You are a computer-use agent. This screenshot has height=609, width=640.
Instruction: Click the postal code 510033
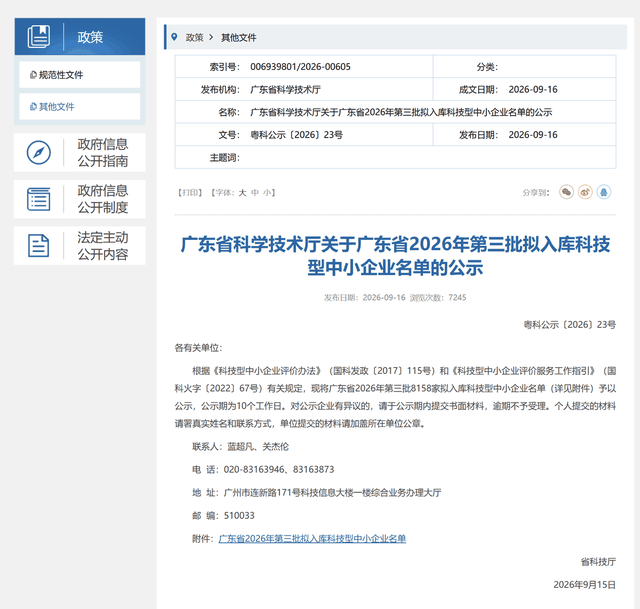tap(239, 516)
